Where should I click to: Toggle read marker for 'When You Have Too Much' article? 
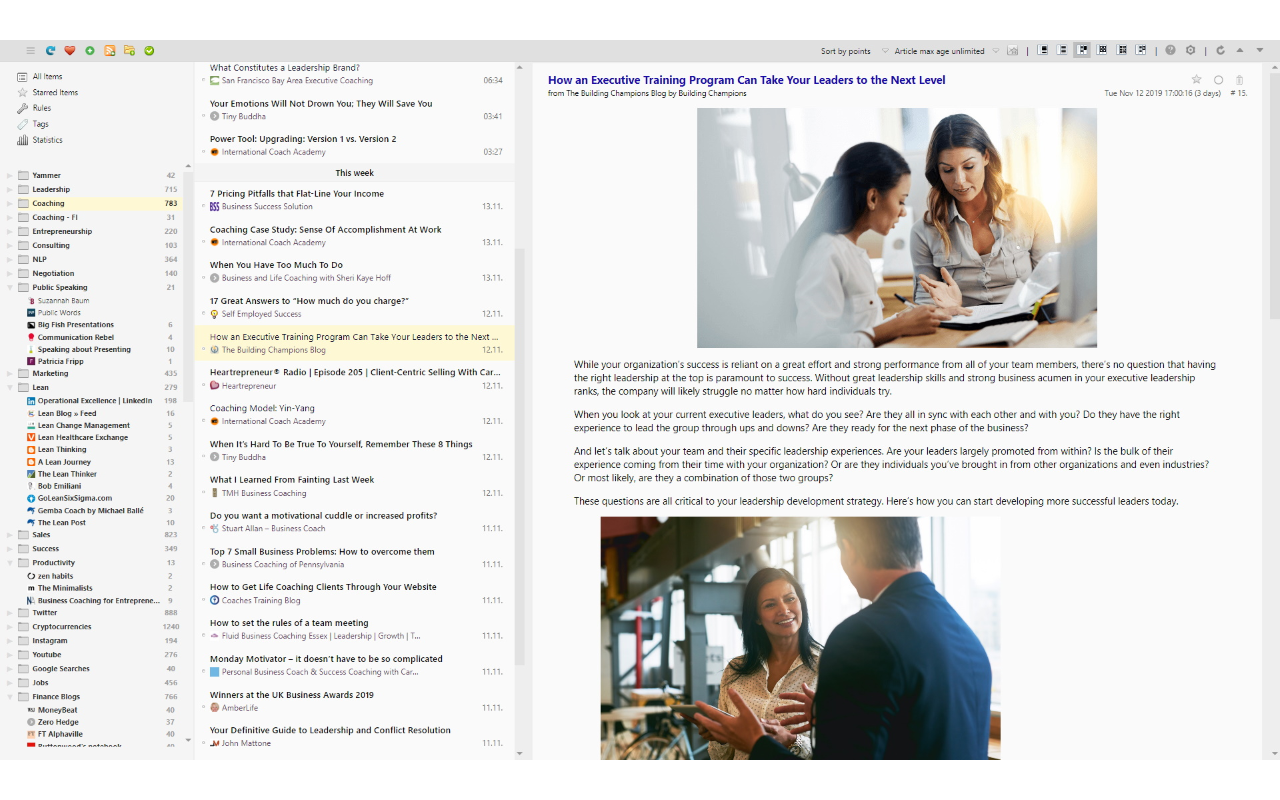click(203, 279)
